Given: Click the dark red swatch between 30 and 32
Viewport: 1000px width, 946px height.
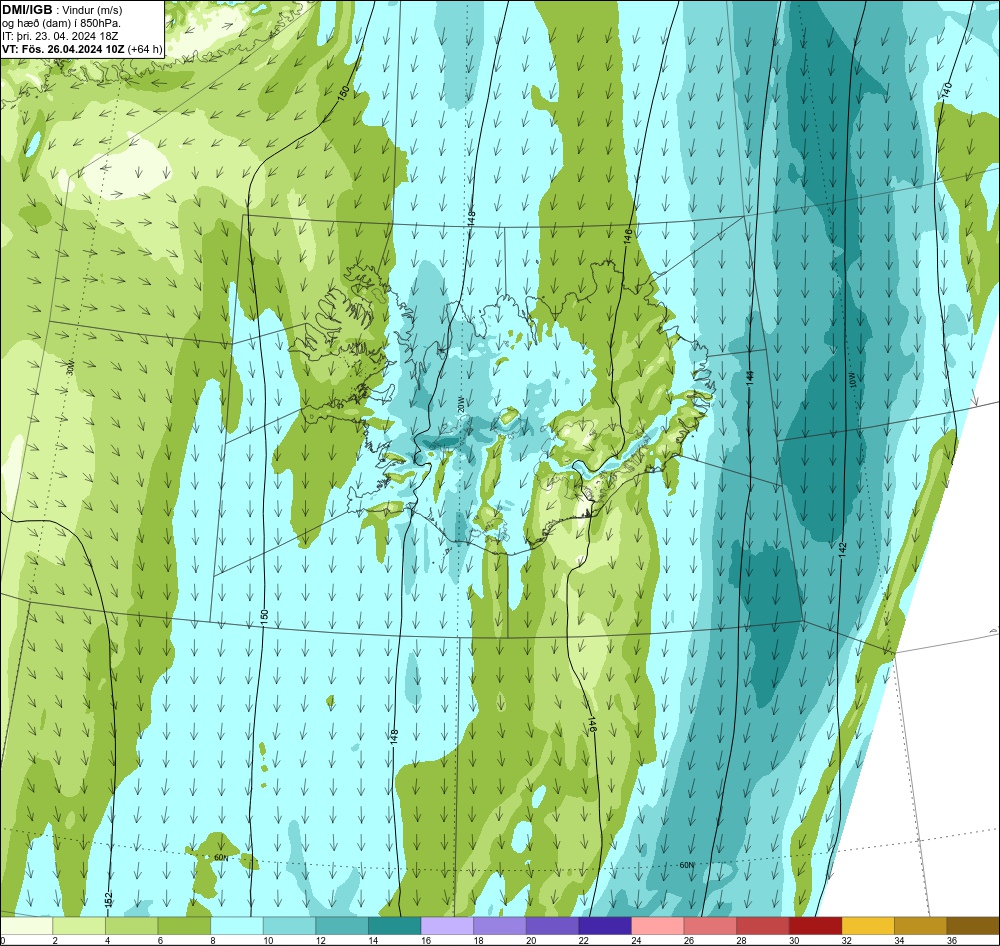Looking at the screenshot, I should [x=816, y=926].
